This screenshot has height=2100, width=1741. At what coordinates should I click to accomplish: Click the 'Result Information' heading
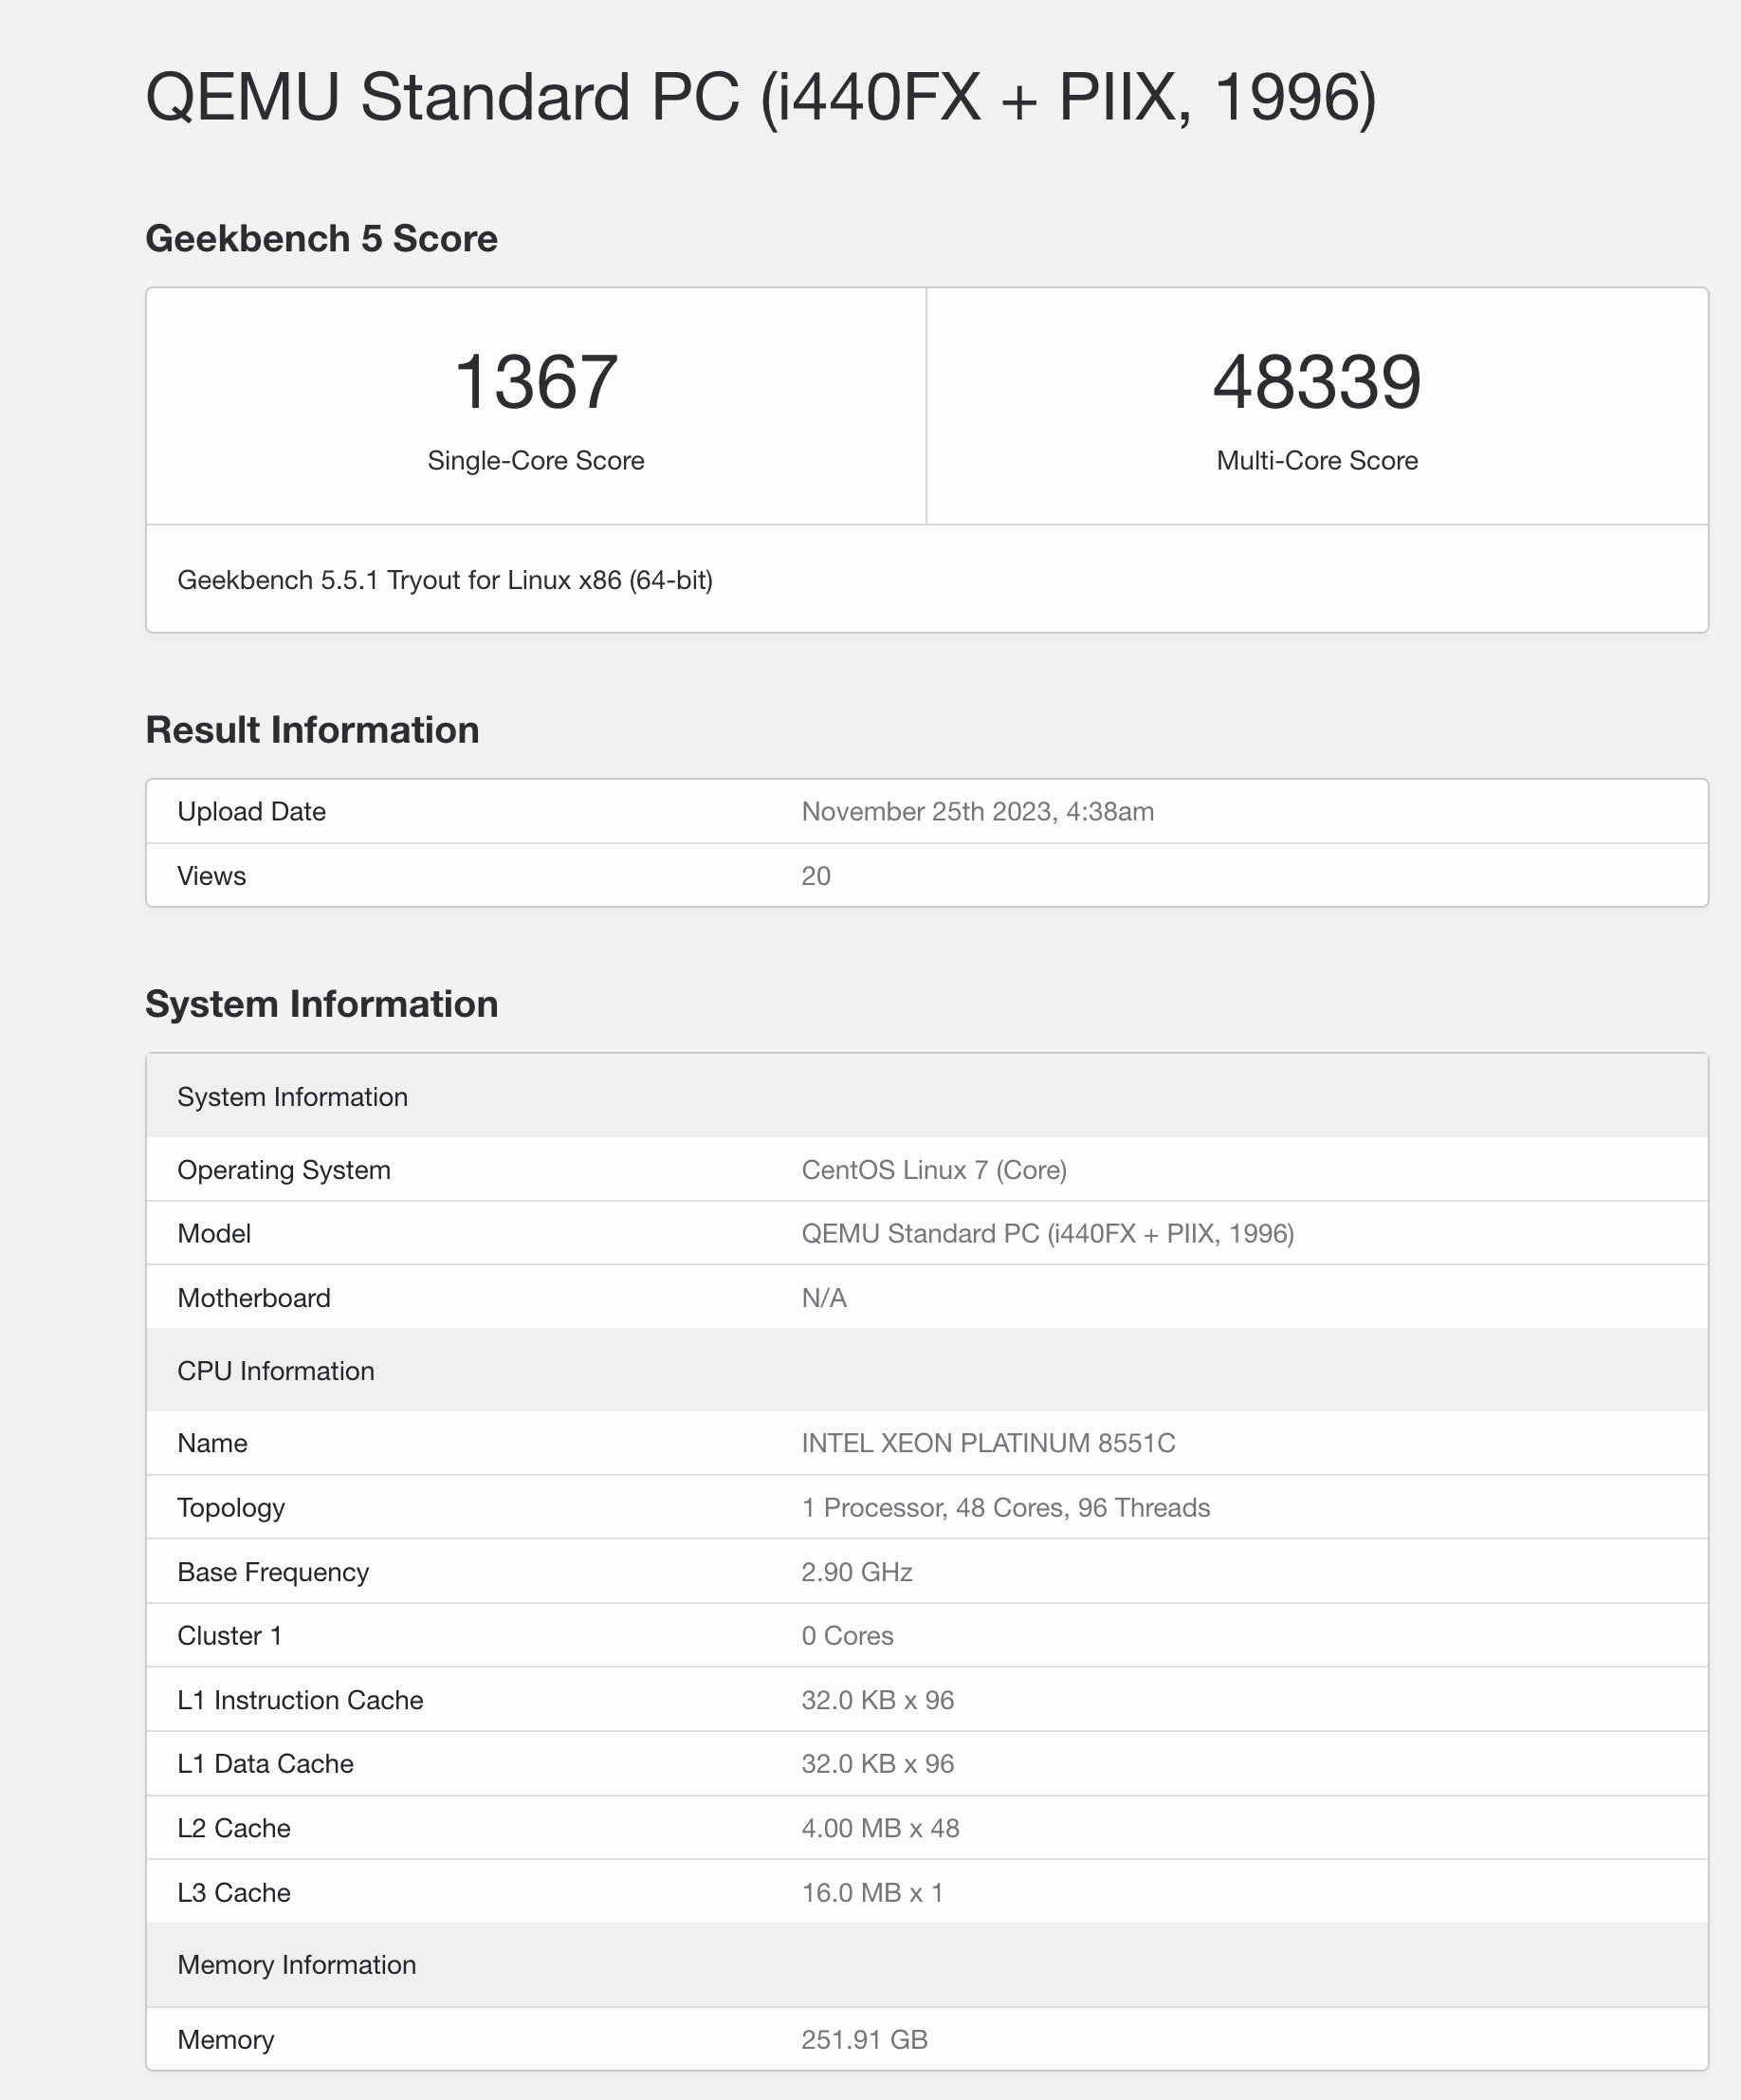tap(312, 730)
